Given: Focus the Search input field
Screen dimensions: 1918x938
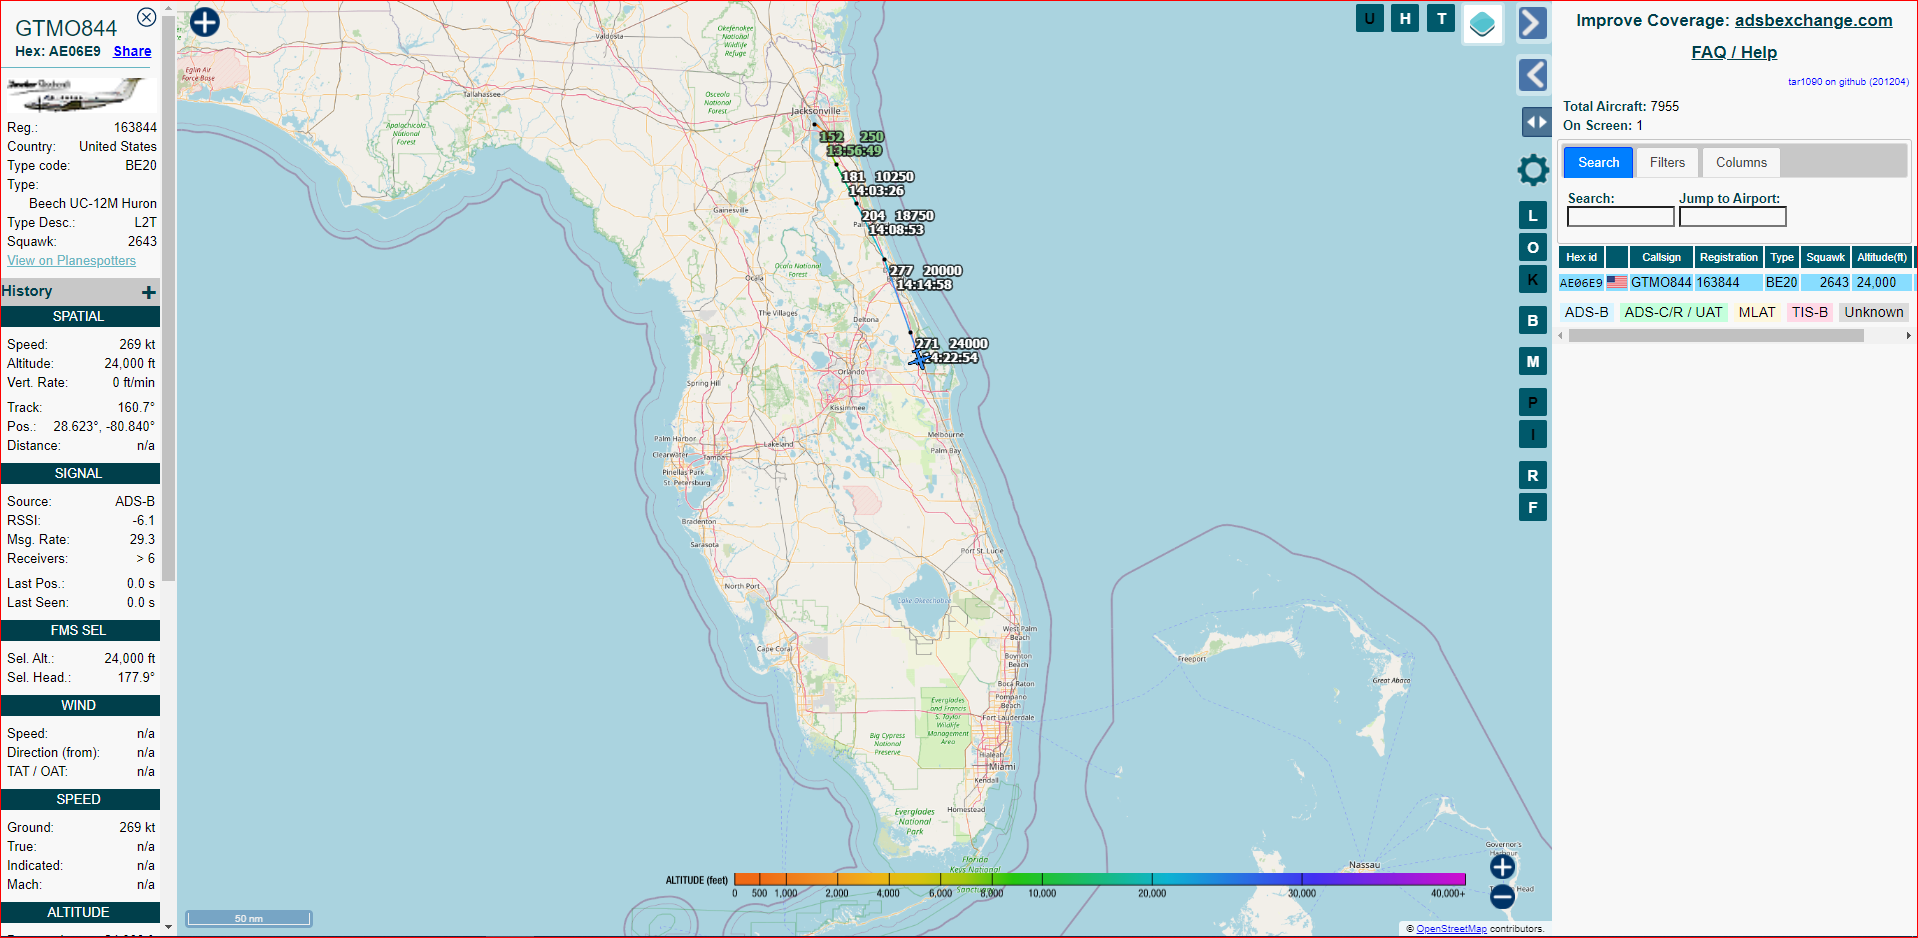Looking at the screenshot, I should (1620, 217).
